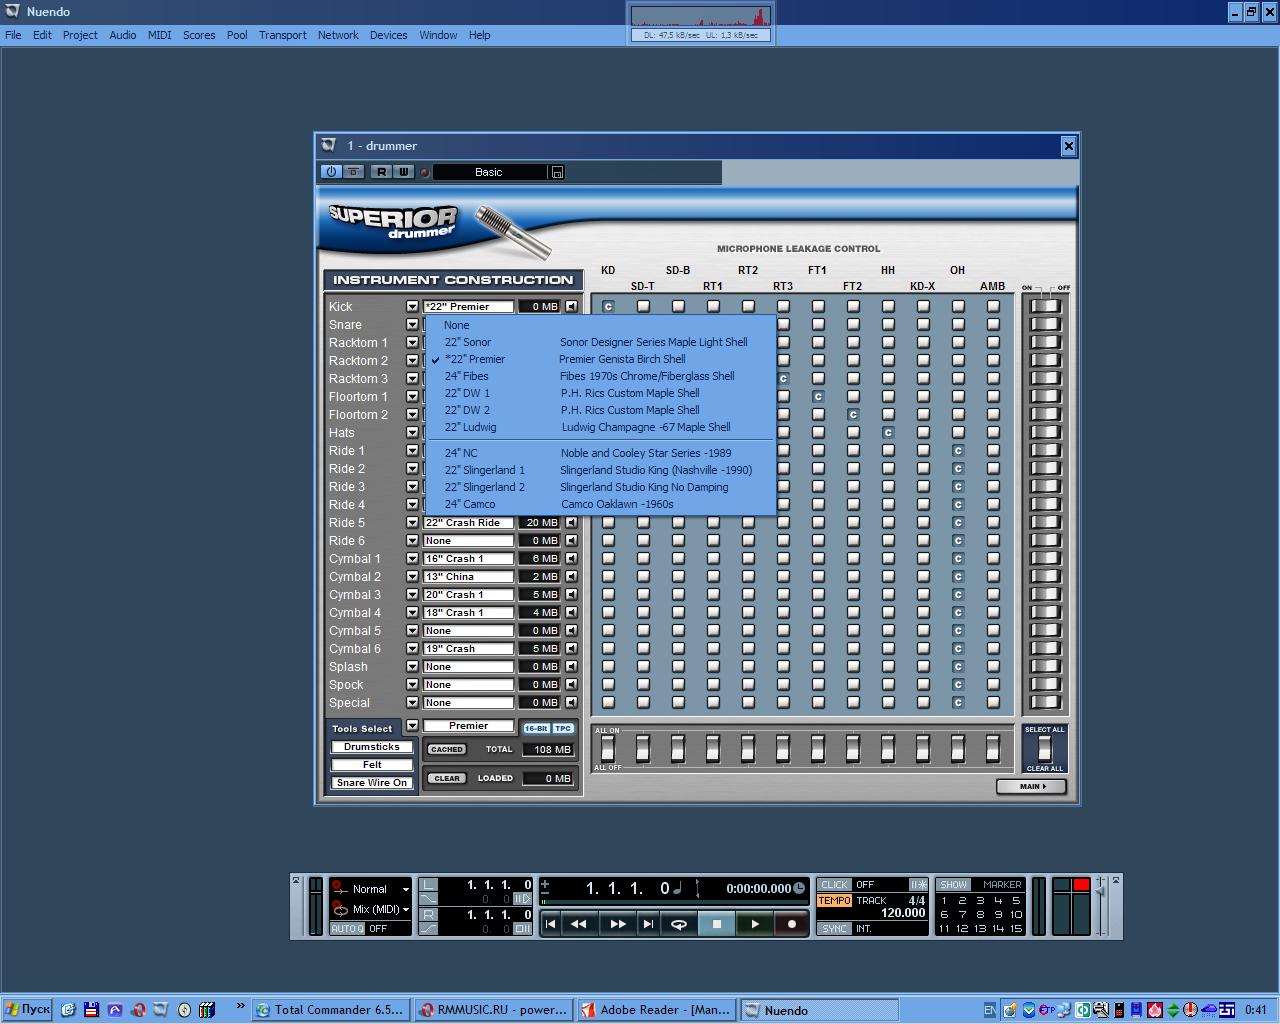The width and height of the screenshot is (1280, 1024).
Task: Audition the Kick instrument speaker icon
Action: (572, 307)
